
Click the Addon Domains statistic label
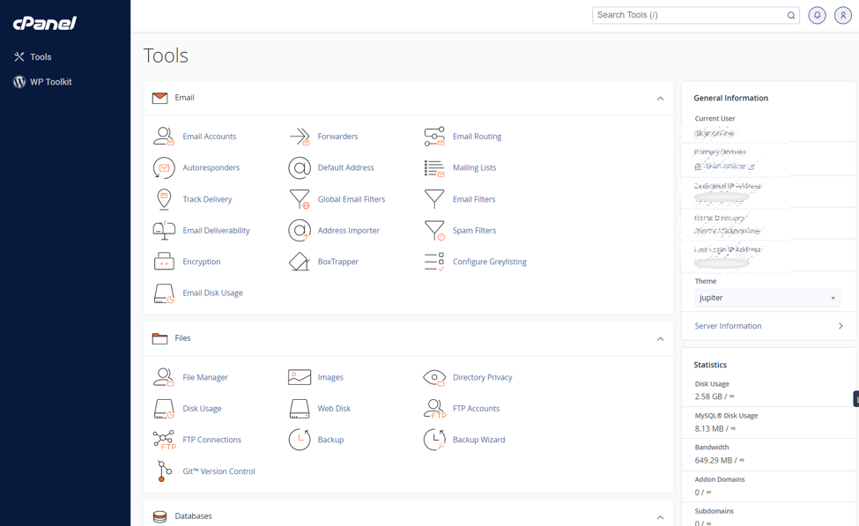click(x=719, y=479)
